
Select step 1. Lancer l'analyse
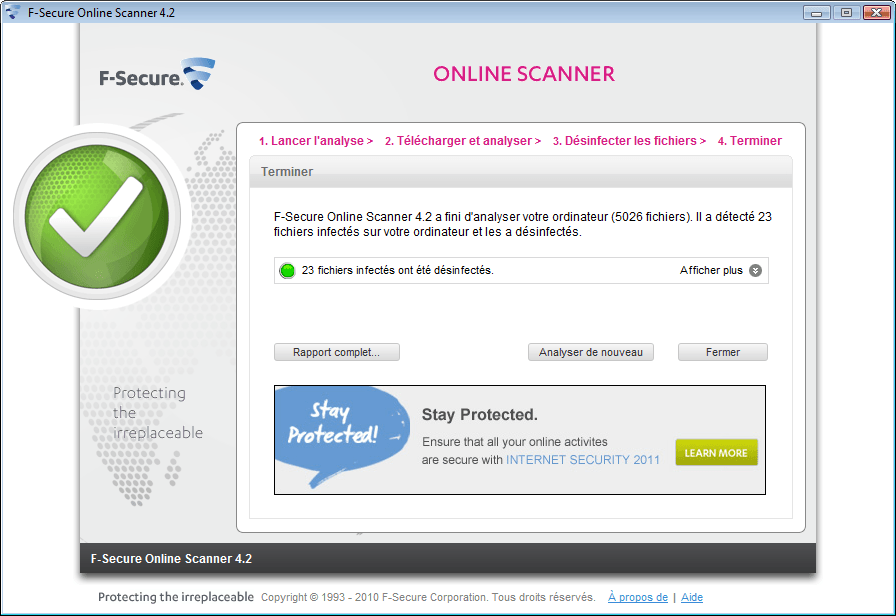[316, 141]
